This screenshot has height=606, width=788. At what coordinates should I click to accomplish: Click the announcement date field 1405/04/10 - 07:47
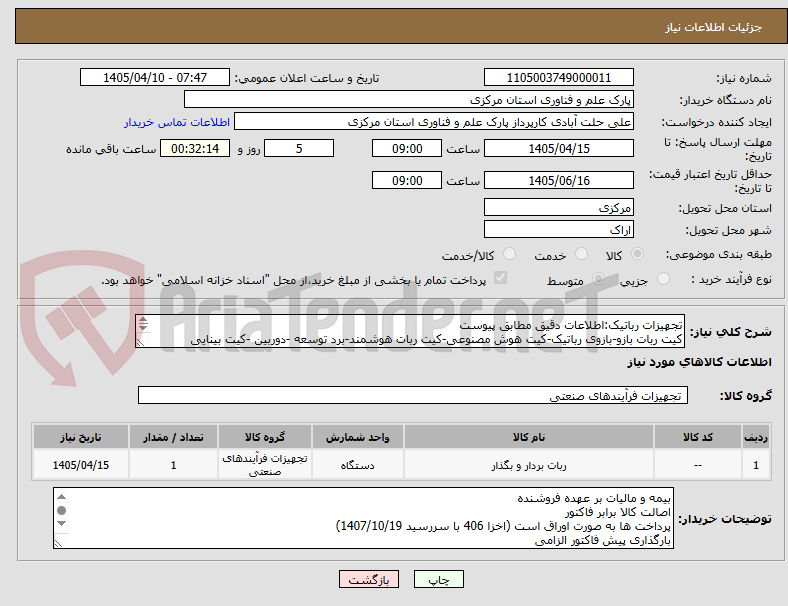(155, 77)
